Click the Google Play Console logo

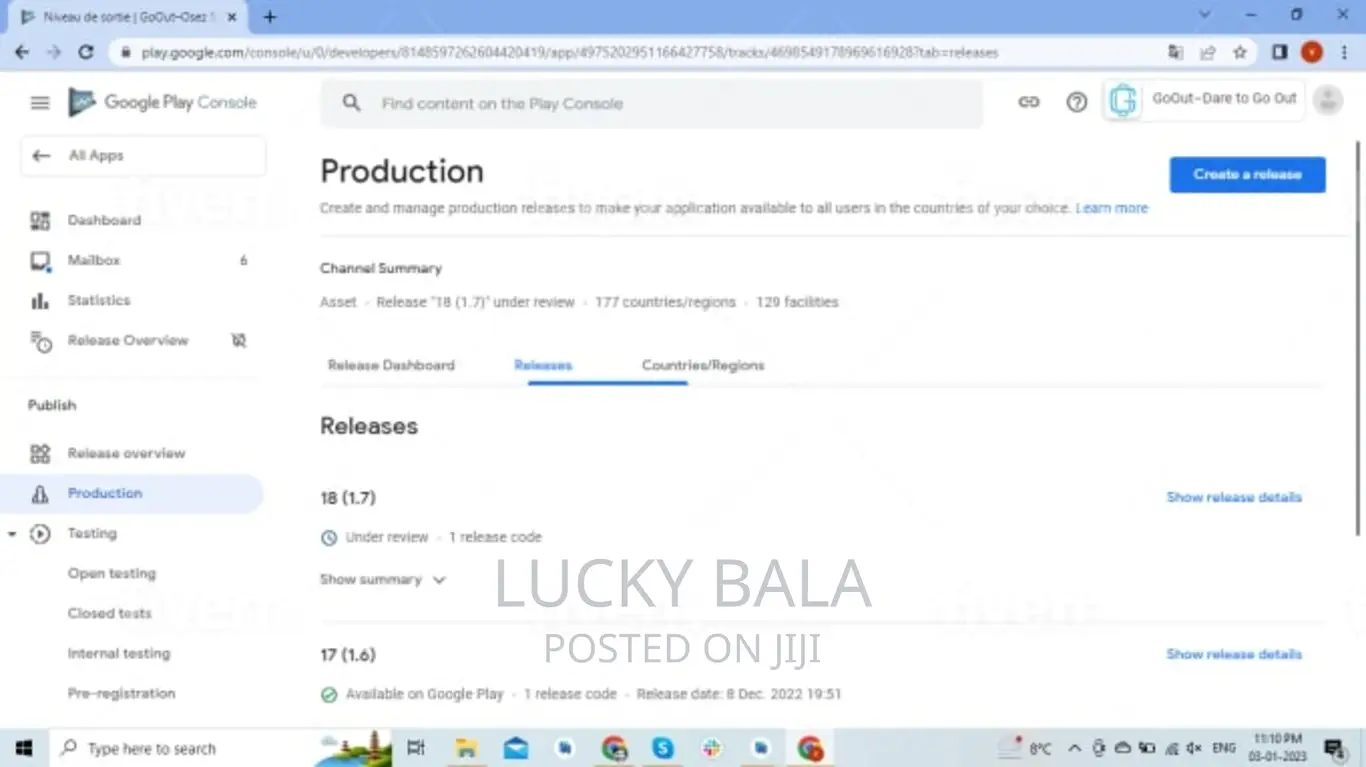coord(163,102)
